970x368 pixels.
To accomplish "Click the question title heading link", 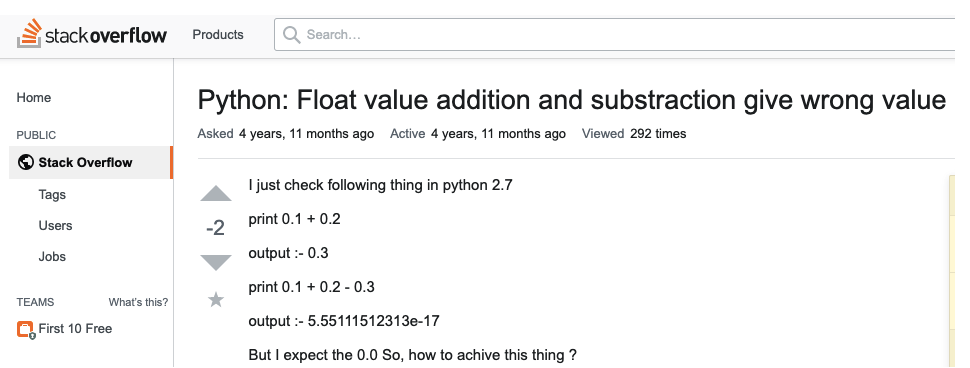I will tap(572, 100).
